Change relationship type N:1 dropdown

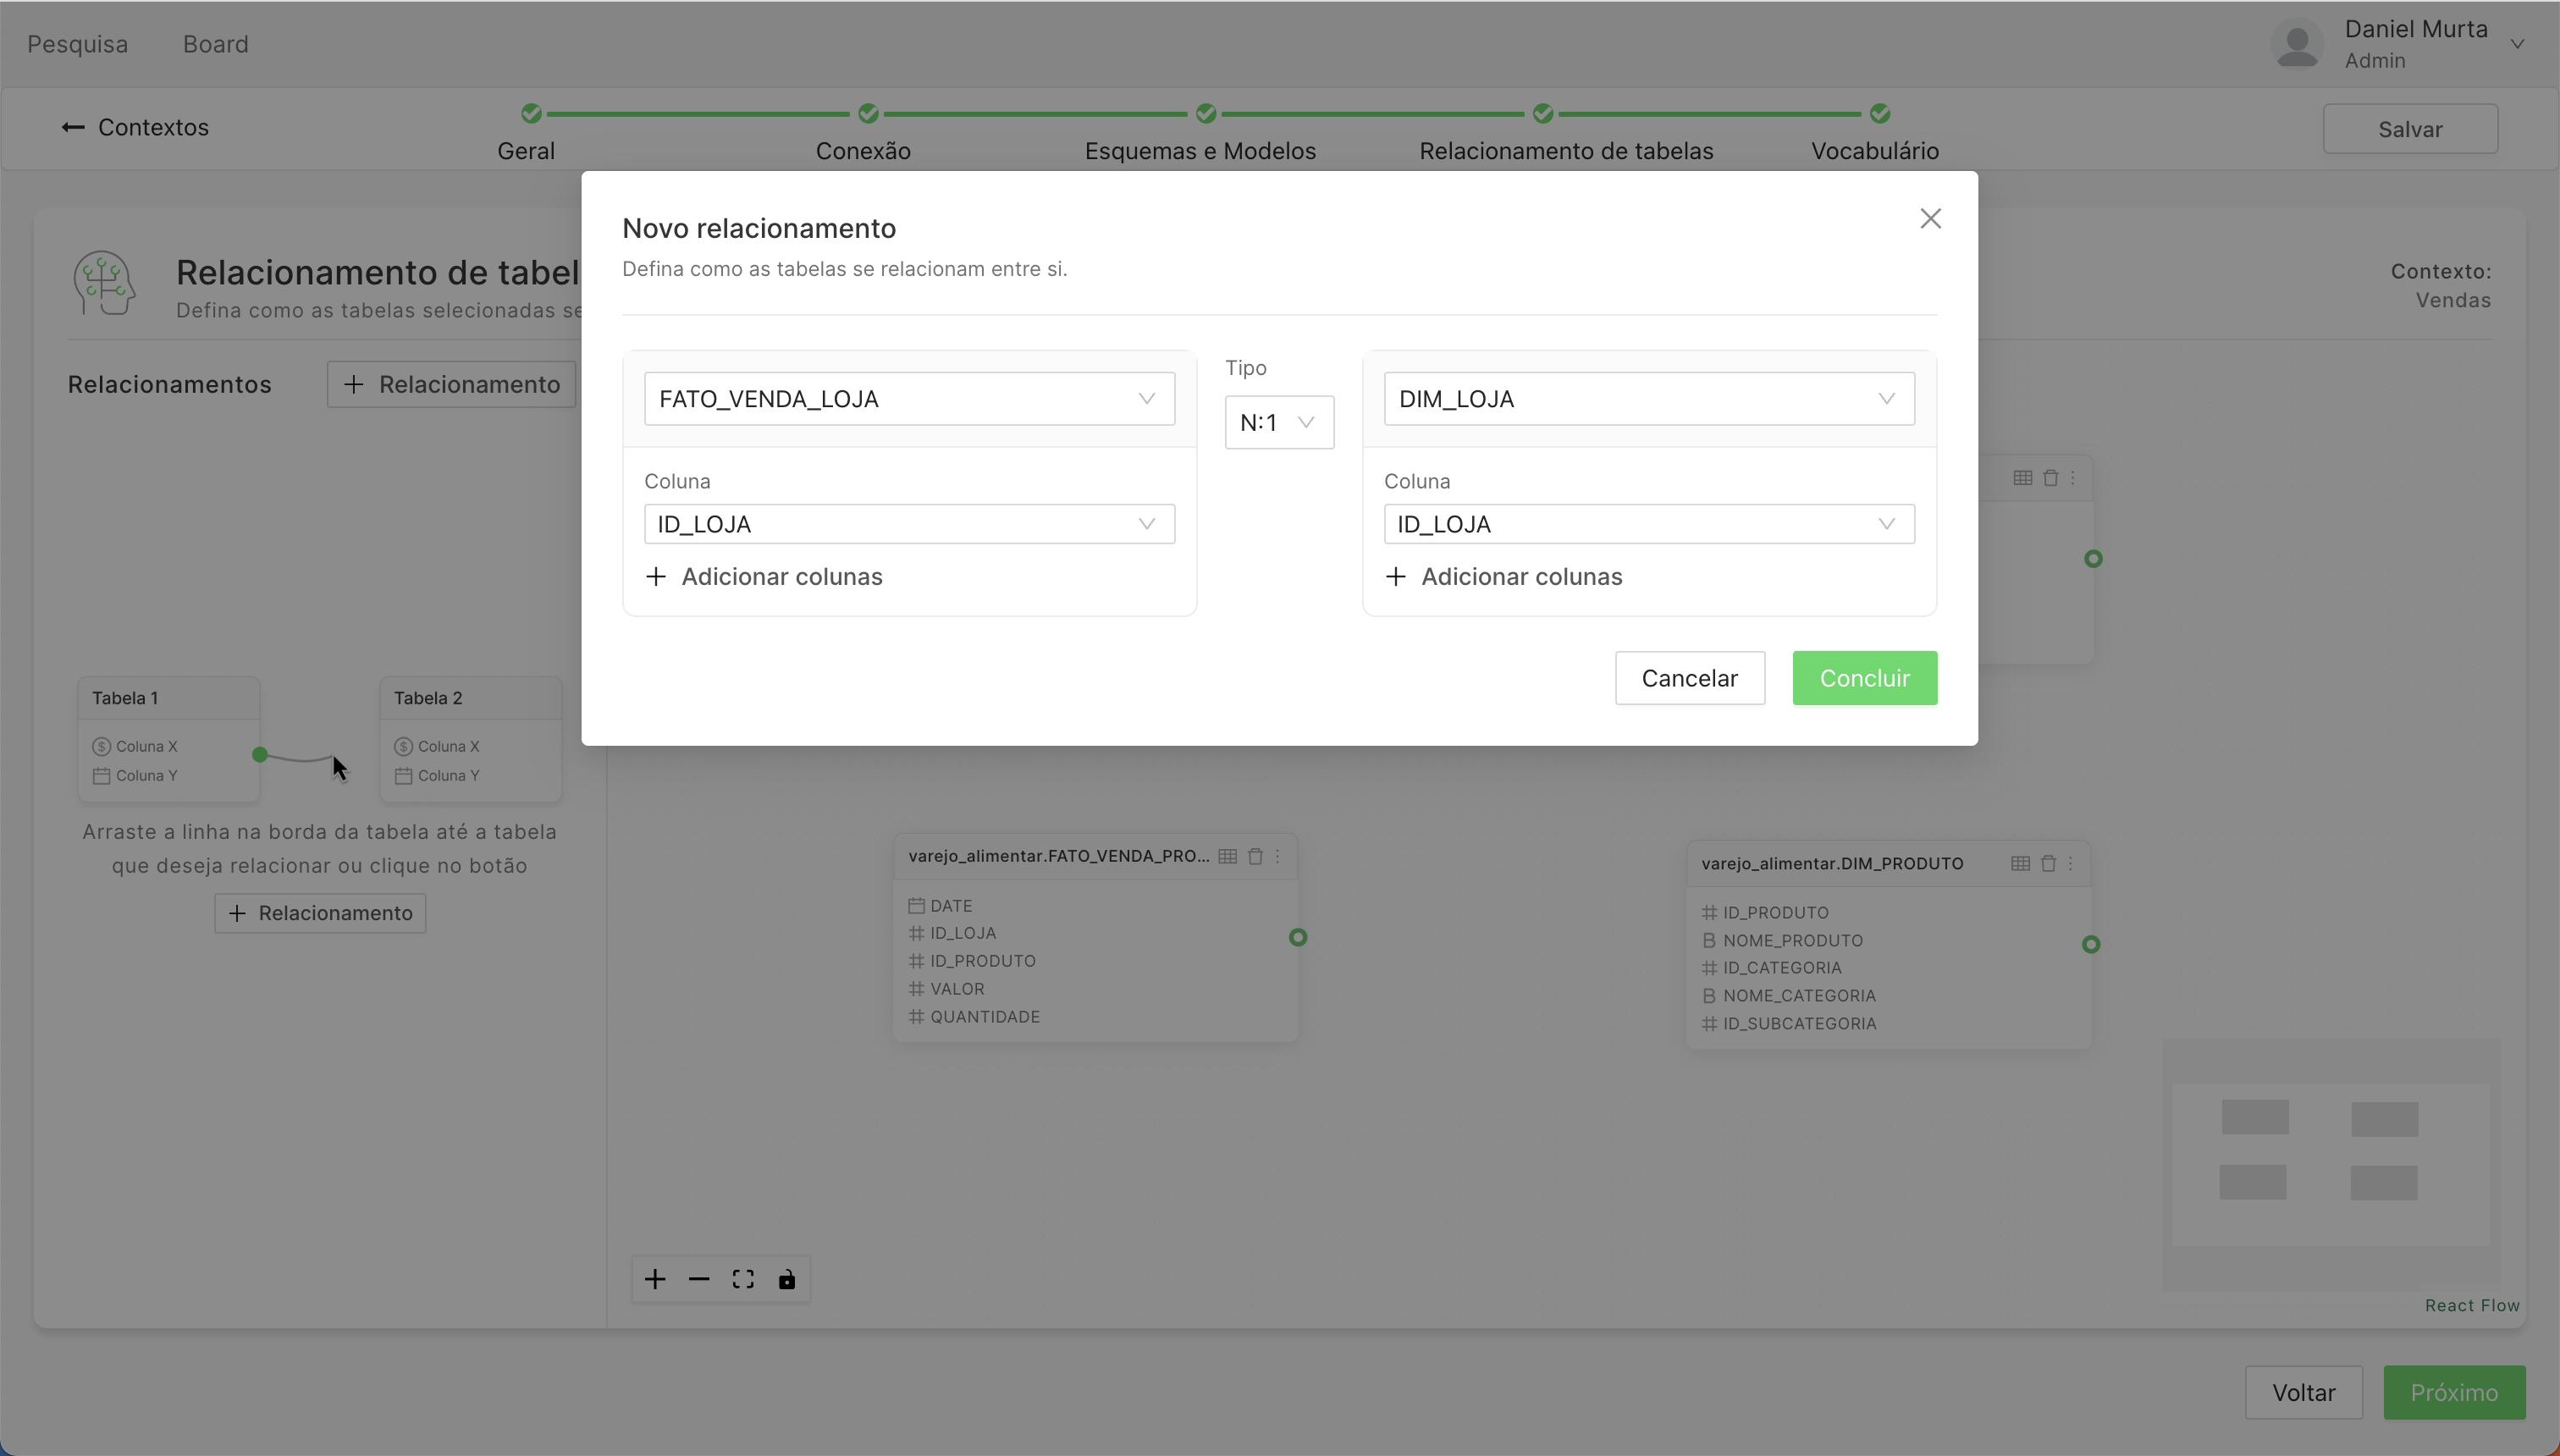pos(1278,422)
